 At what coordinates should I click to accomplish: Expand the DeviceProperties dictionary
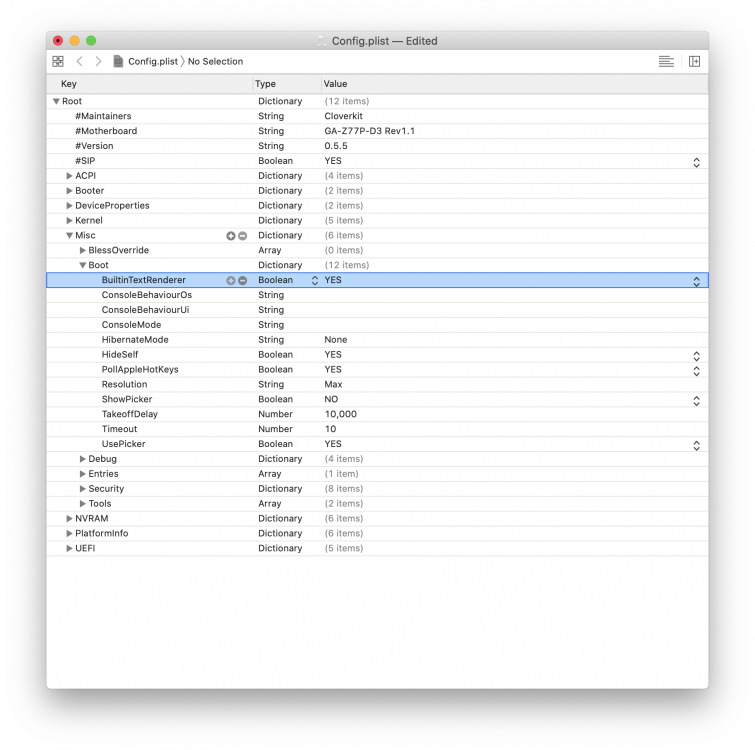69,206
